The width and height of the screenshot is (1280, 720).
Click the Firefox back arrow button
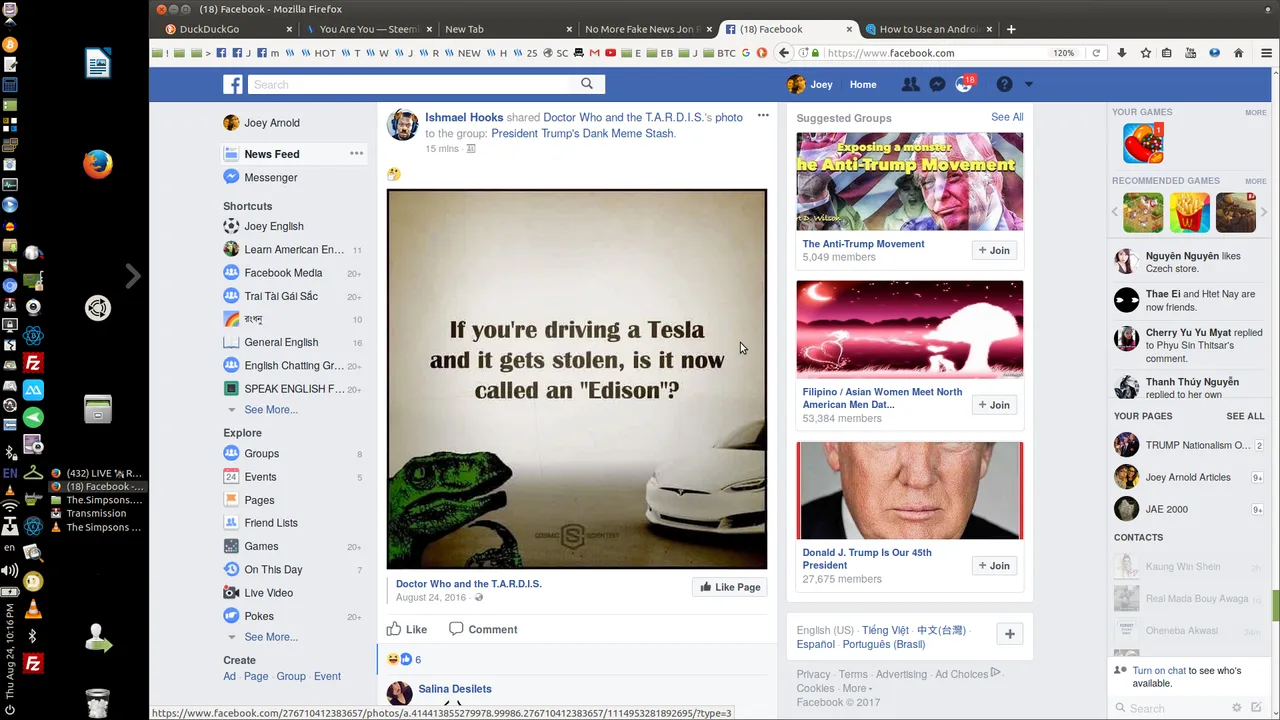coord(784,53)
